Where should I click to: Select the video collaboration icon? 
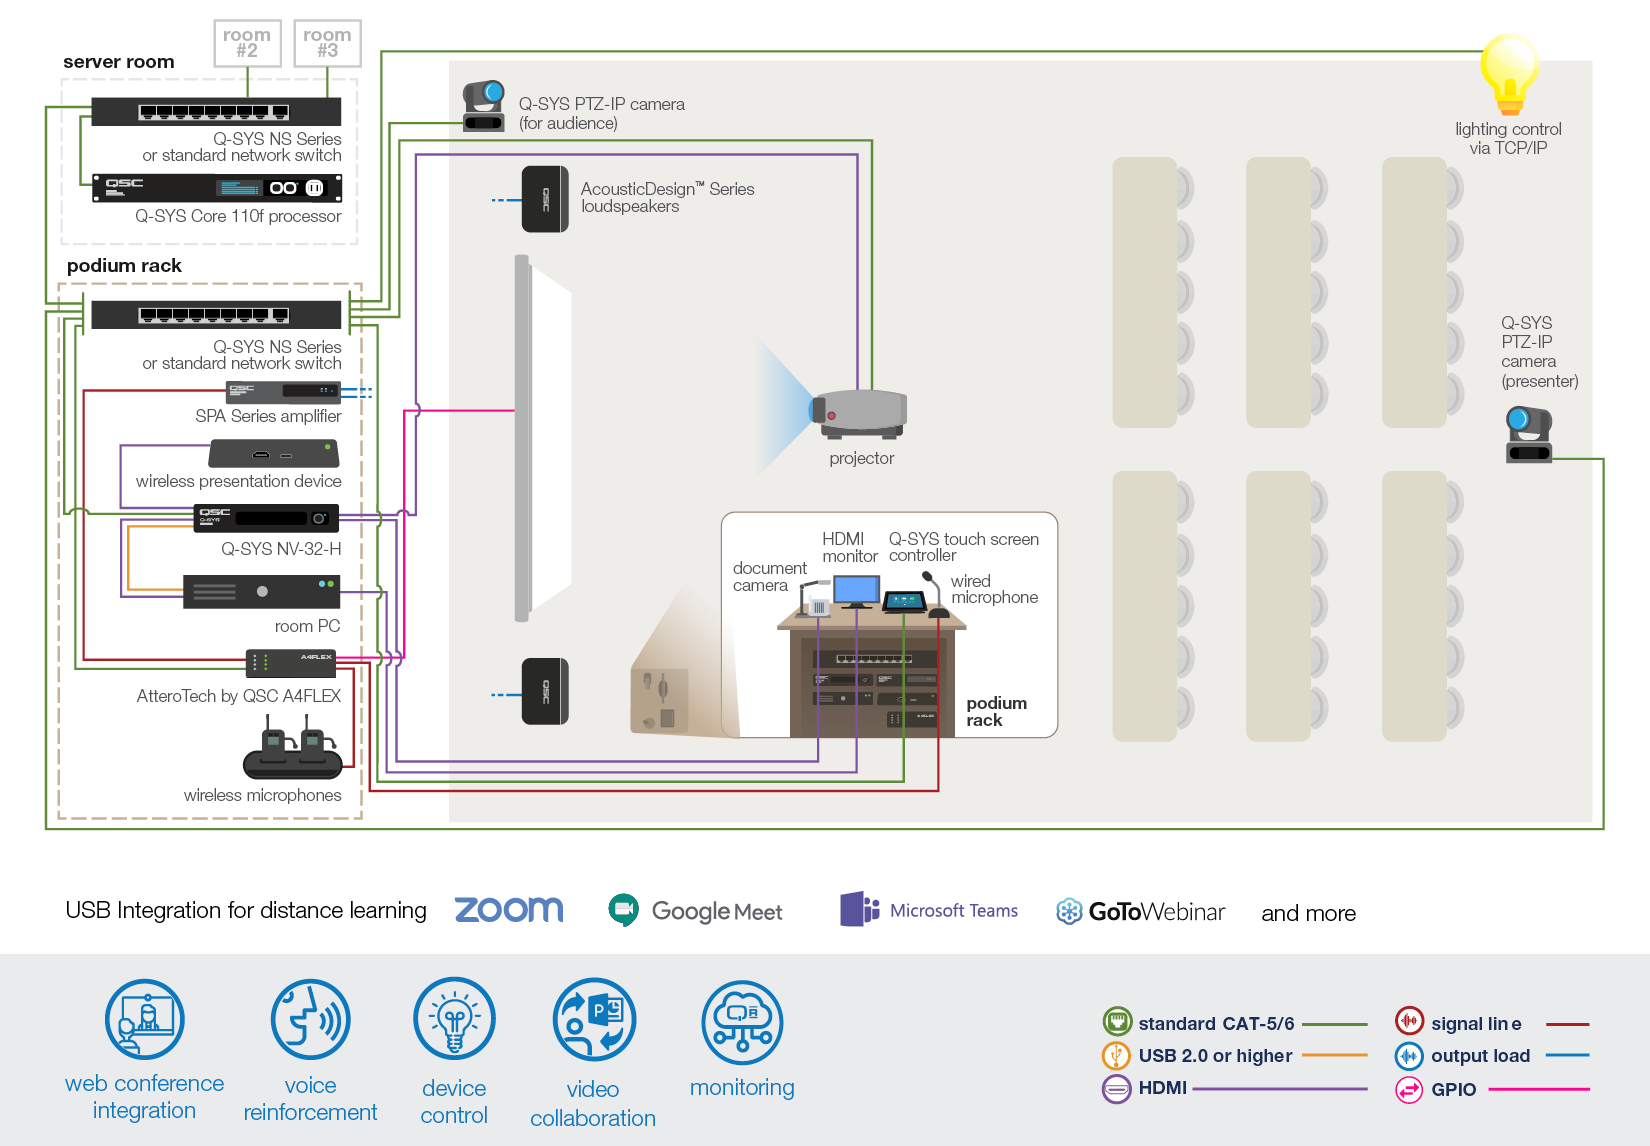coord(593,1019)
